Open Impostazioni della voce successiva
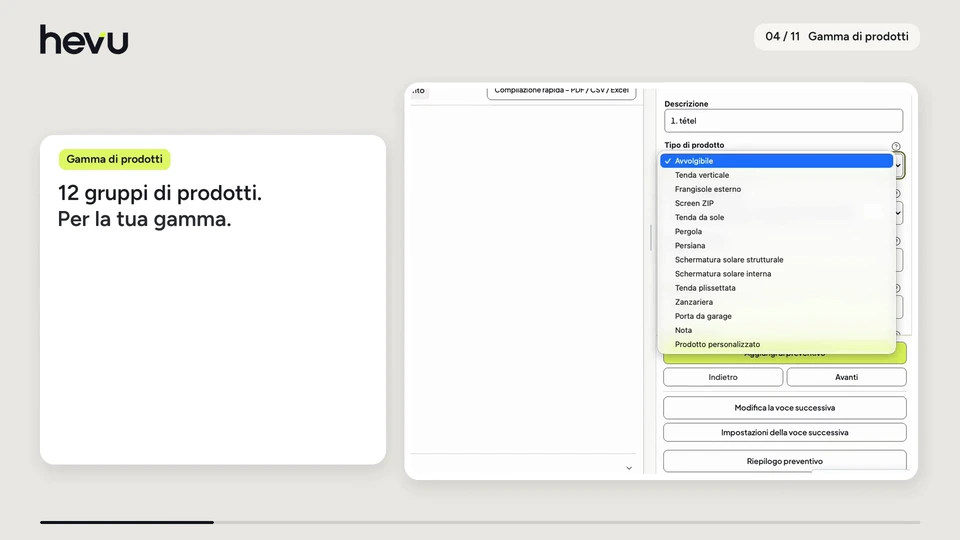 click(784, 432)
